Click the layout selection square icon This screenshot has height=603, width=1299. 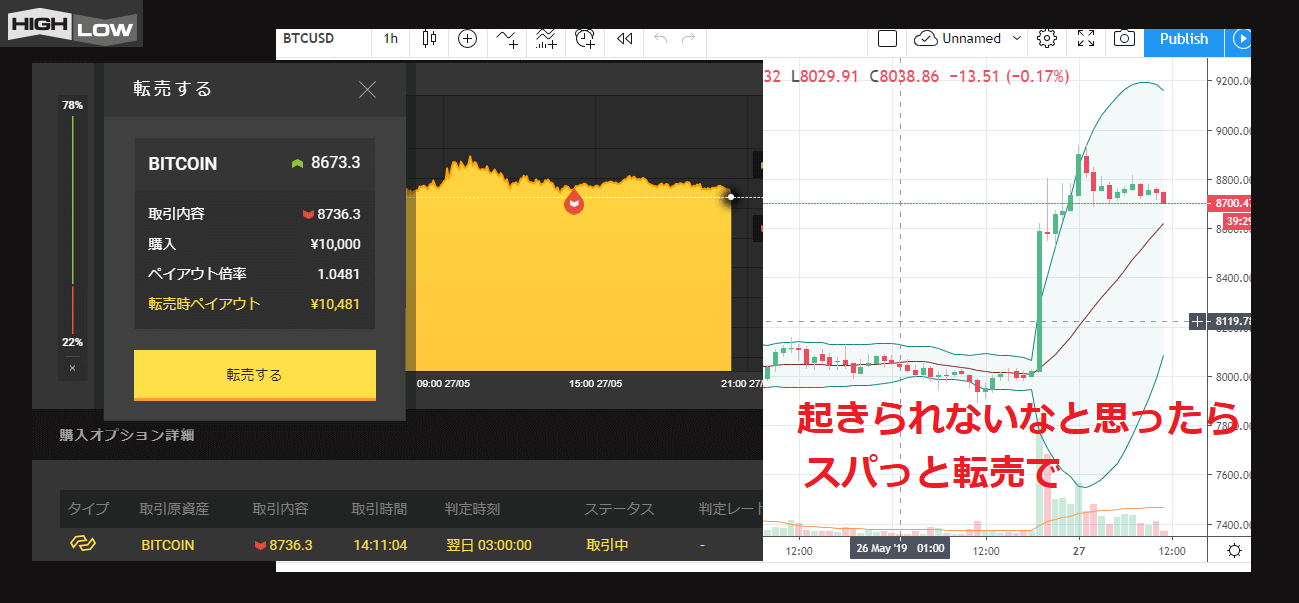click(887, 39)
